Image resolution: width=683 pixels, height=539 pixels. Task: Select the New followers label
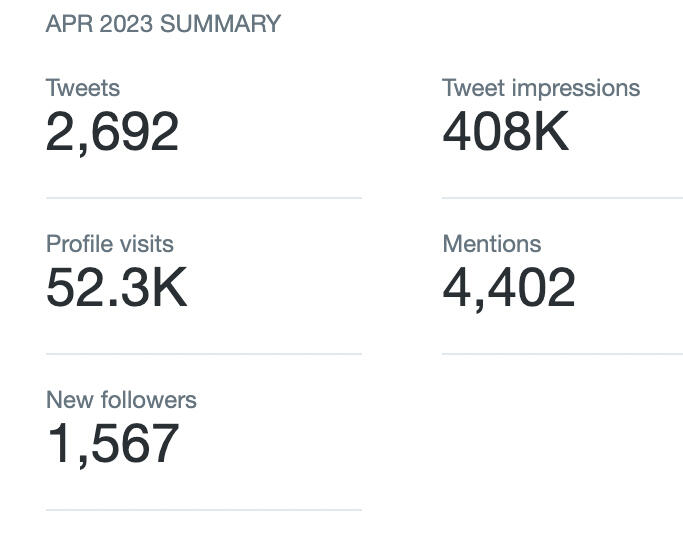(x=121, y=400)
